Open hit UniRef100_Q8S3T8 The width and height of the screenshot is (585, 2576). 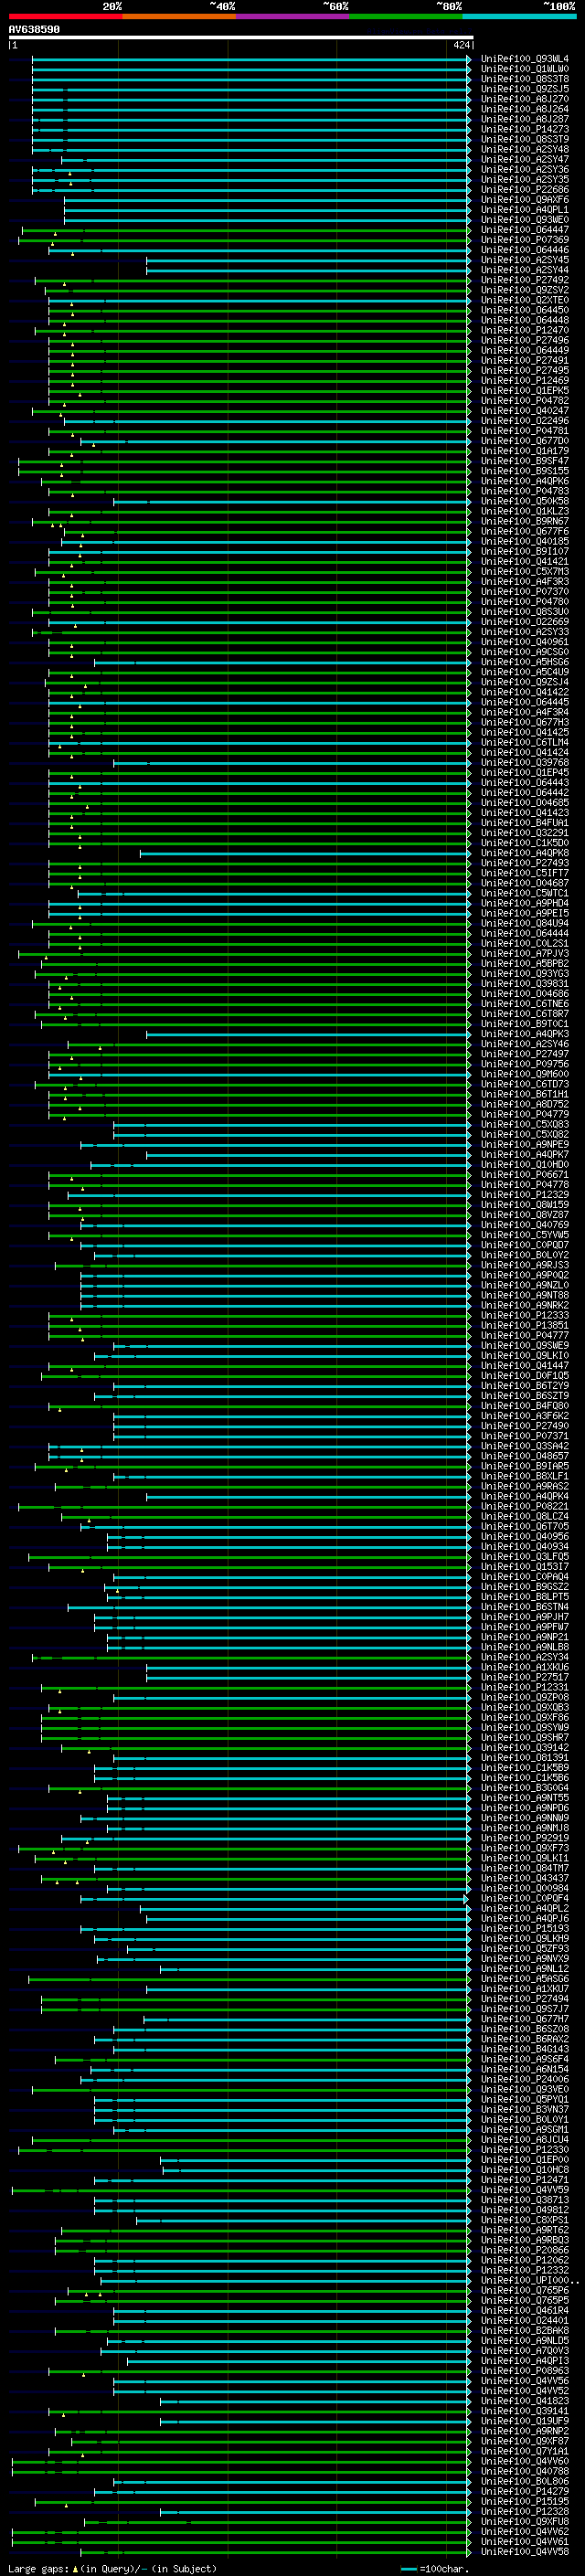coord(525,79)
